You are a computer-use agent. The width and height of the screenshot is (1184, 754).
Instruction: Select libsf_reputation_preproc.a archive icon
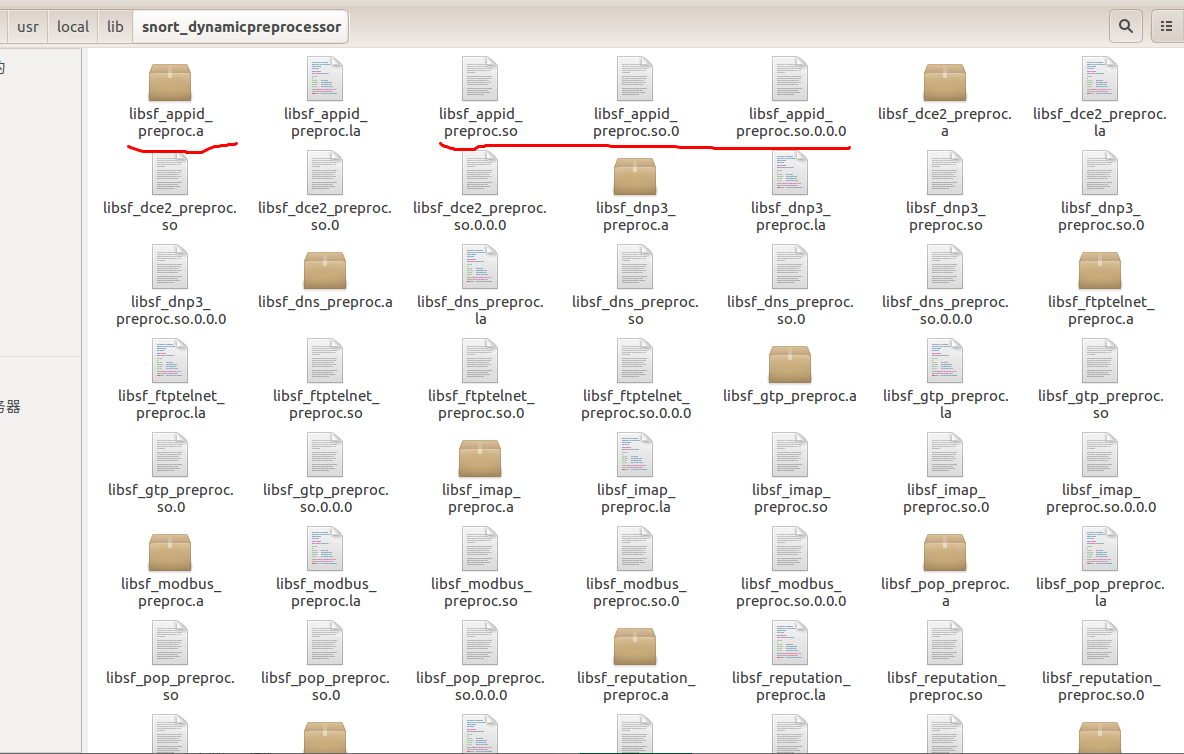point(635,646)
